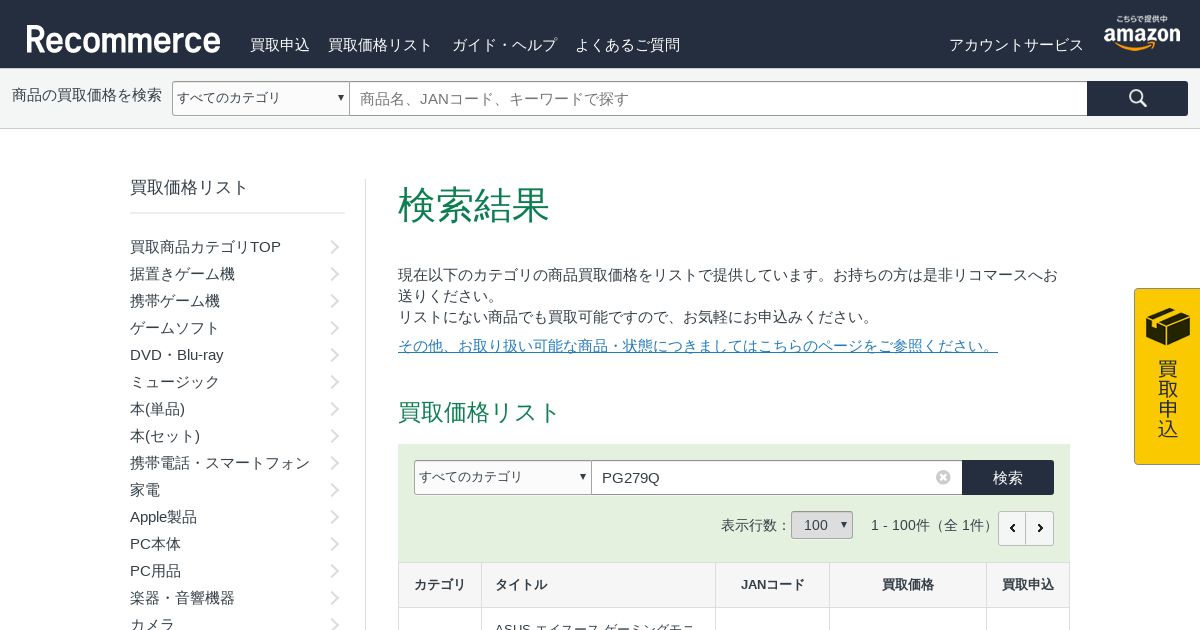Viewport: 1200px width, 630px height.
Task: Click the magnifying glass search icon
Action: pos(1137,98)
